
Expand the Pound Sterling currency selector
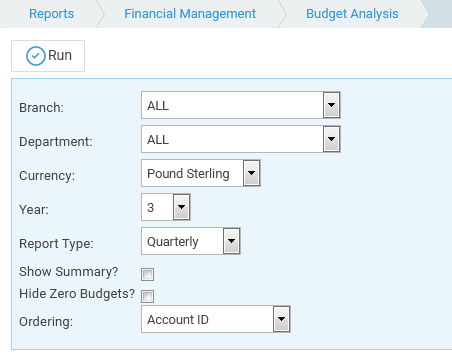click(201, 173)
